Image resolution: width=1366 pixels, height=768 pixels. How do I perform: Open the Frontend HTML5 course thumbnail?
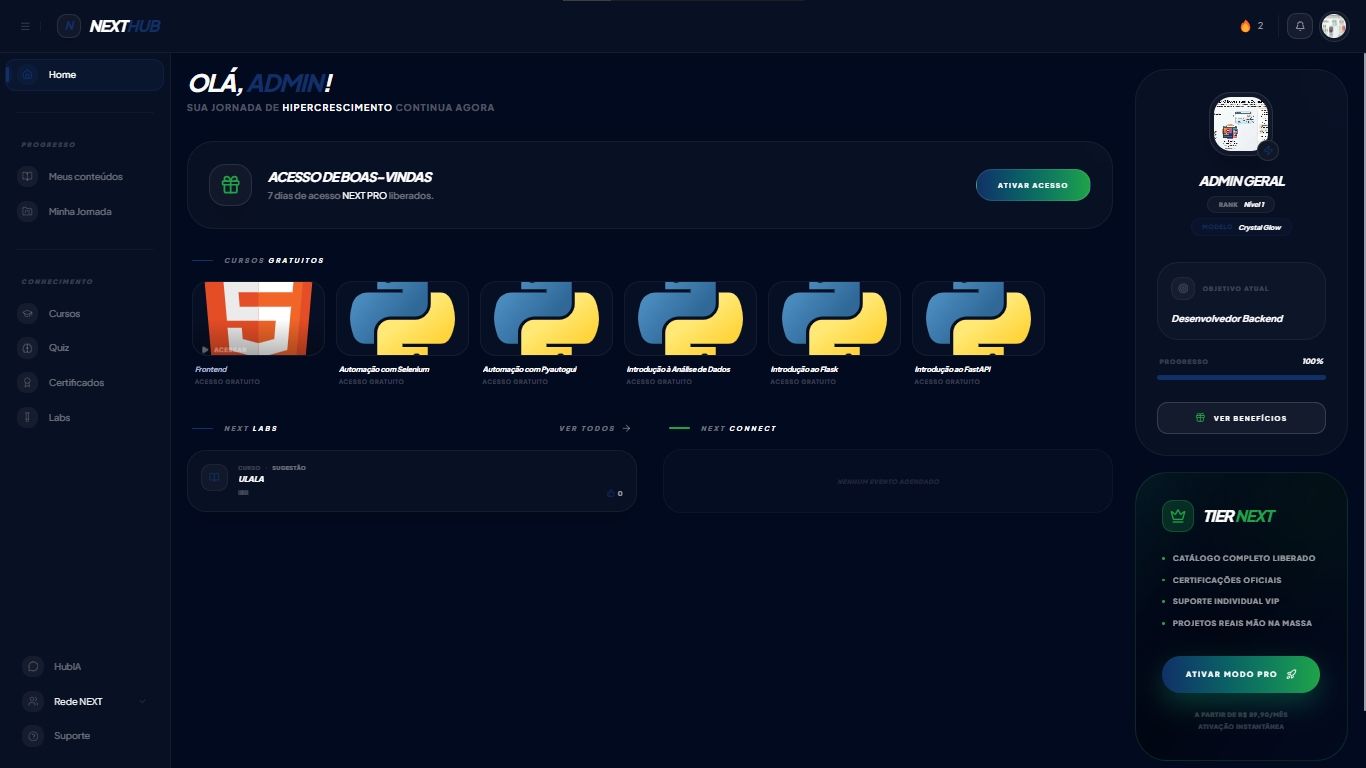[258, 318]
